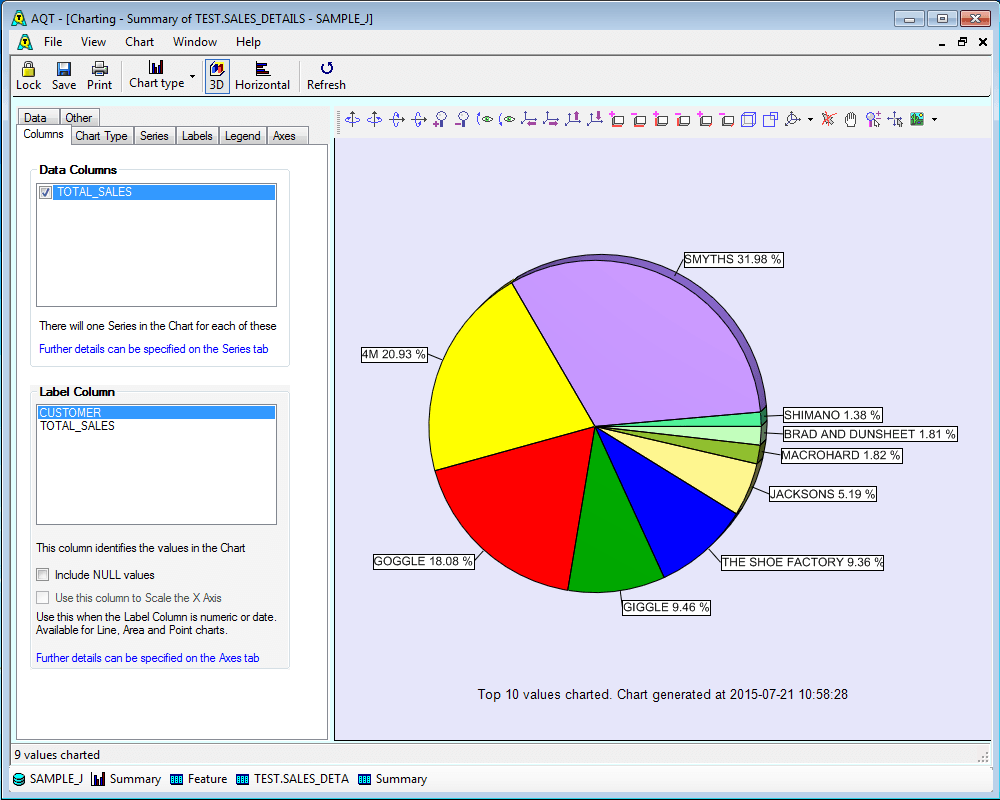The height and width of the screenshot is (800, 1000).
Task: Click the plus box icon with red left edge
Action: click(661, 119)
